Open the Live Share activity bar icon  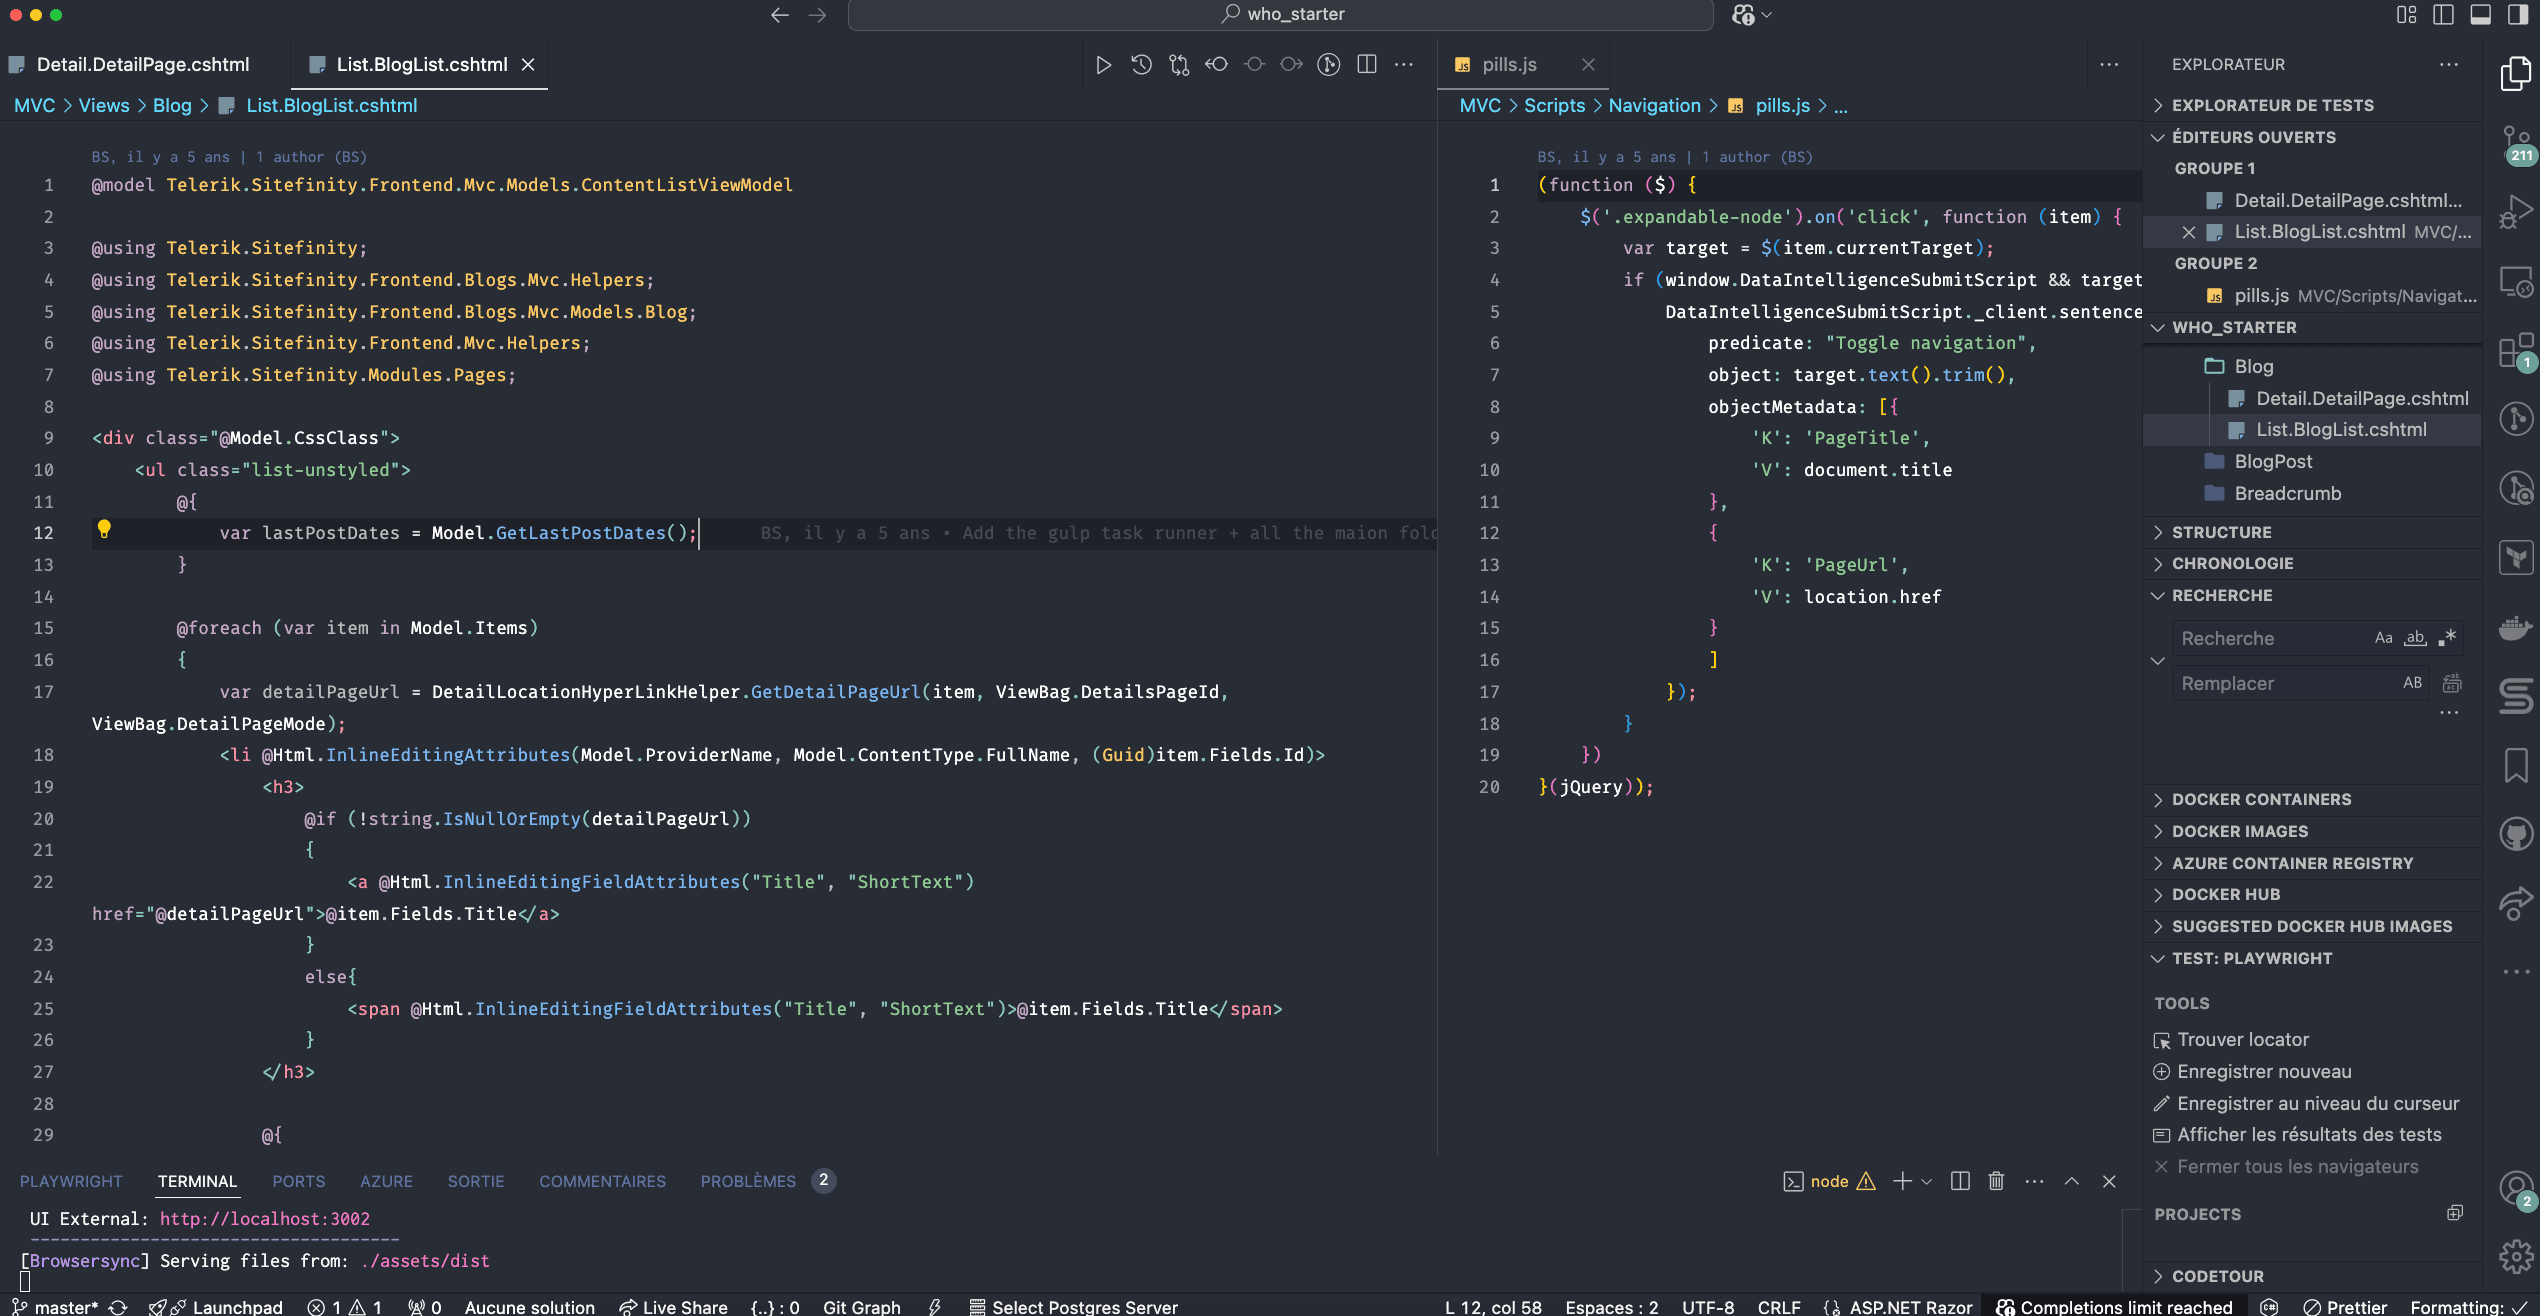pos(2515,903)
